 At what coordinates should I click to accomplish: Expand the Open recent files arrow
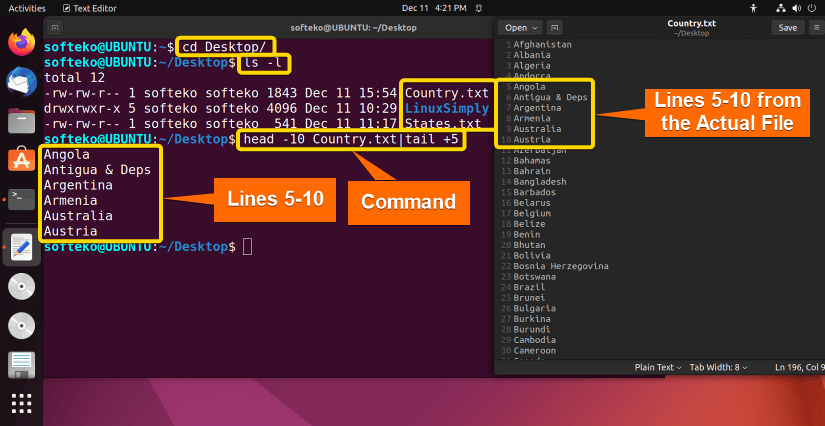tap(536, 28)
